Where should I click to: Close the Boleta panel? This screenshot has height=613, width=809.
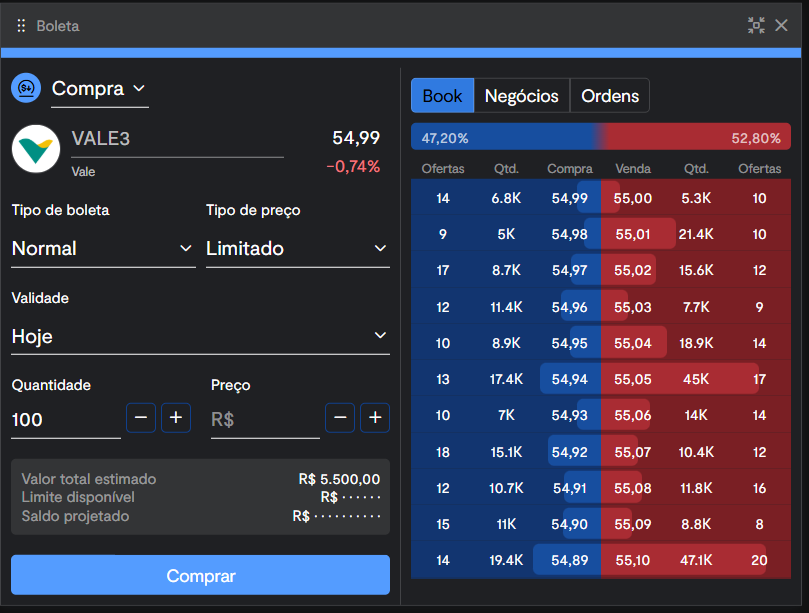782,26
